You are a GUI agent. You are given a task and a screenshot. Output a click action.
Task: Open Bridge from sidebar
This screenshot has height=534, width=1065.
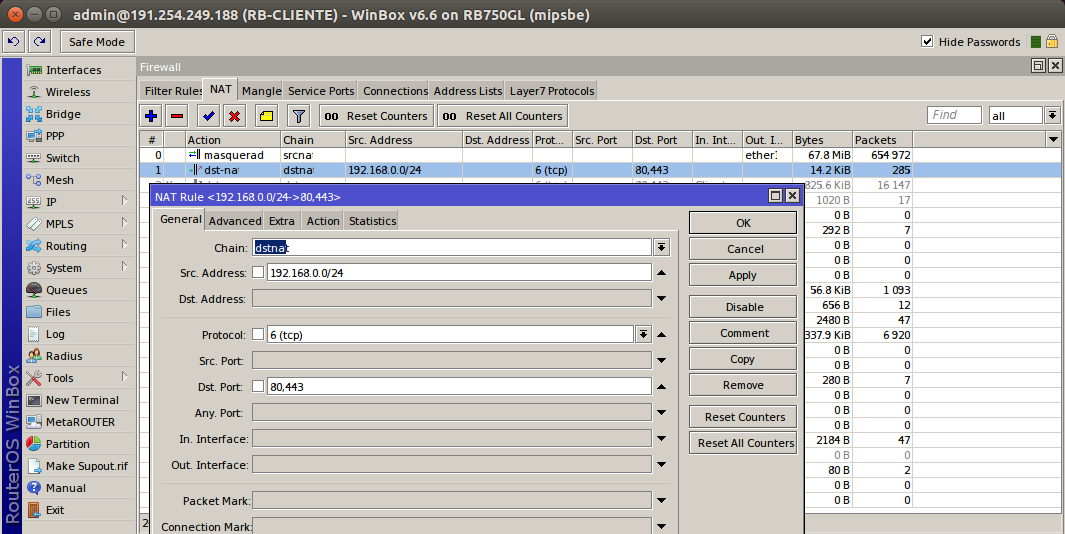pos(79,114)
